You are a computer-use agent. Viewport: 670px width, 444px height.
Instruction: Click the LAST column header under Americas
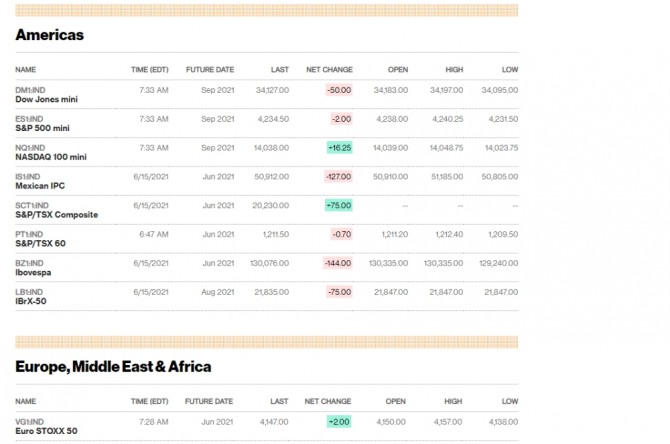pyautogui.click(x=279, y=70)
